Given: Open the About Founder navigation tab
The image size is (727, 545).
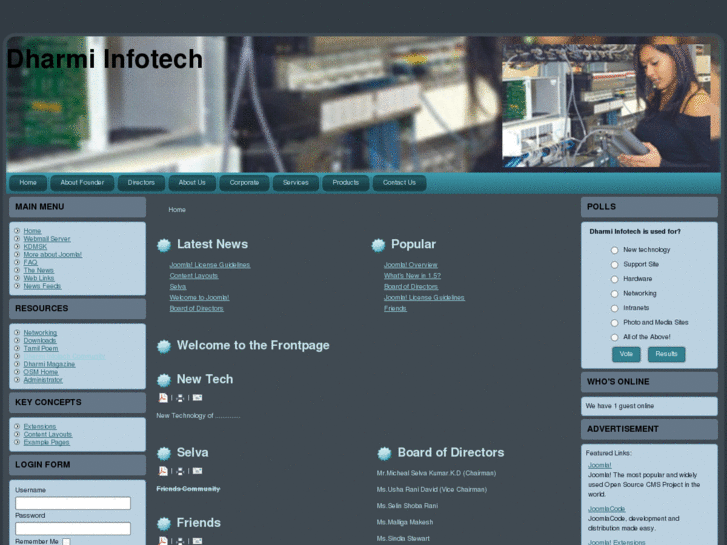Looking at the screenshot, I should 82,183.
